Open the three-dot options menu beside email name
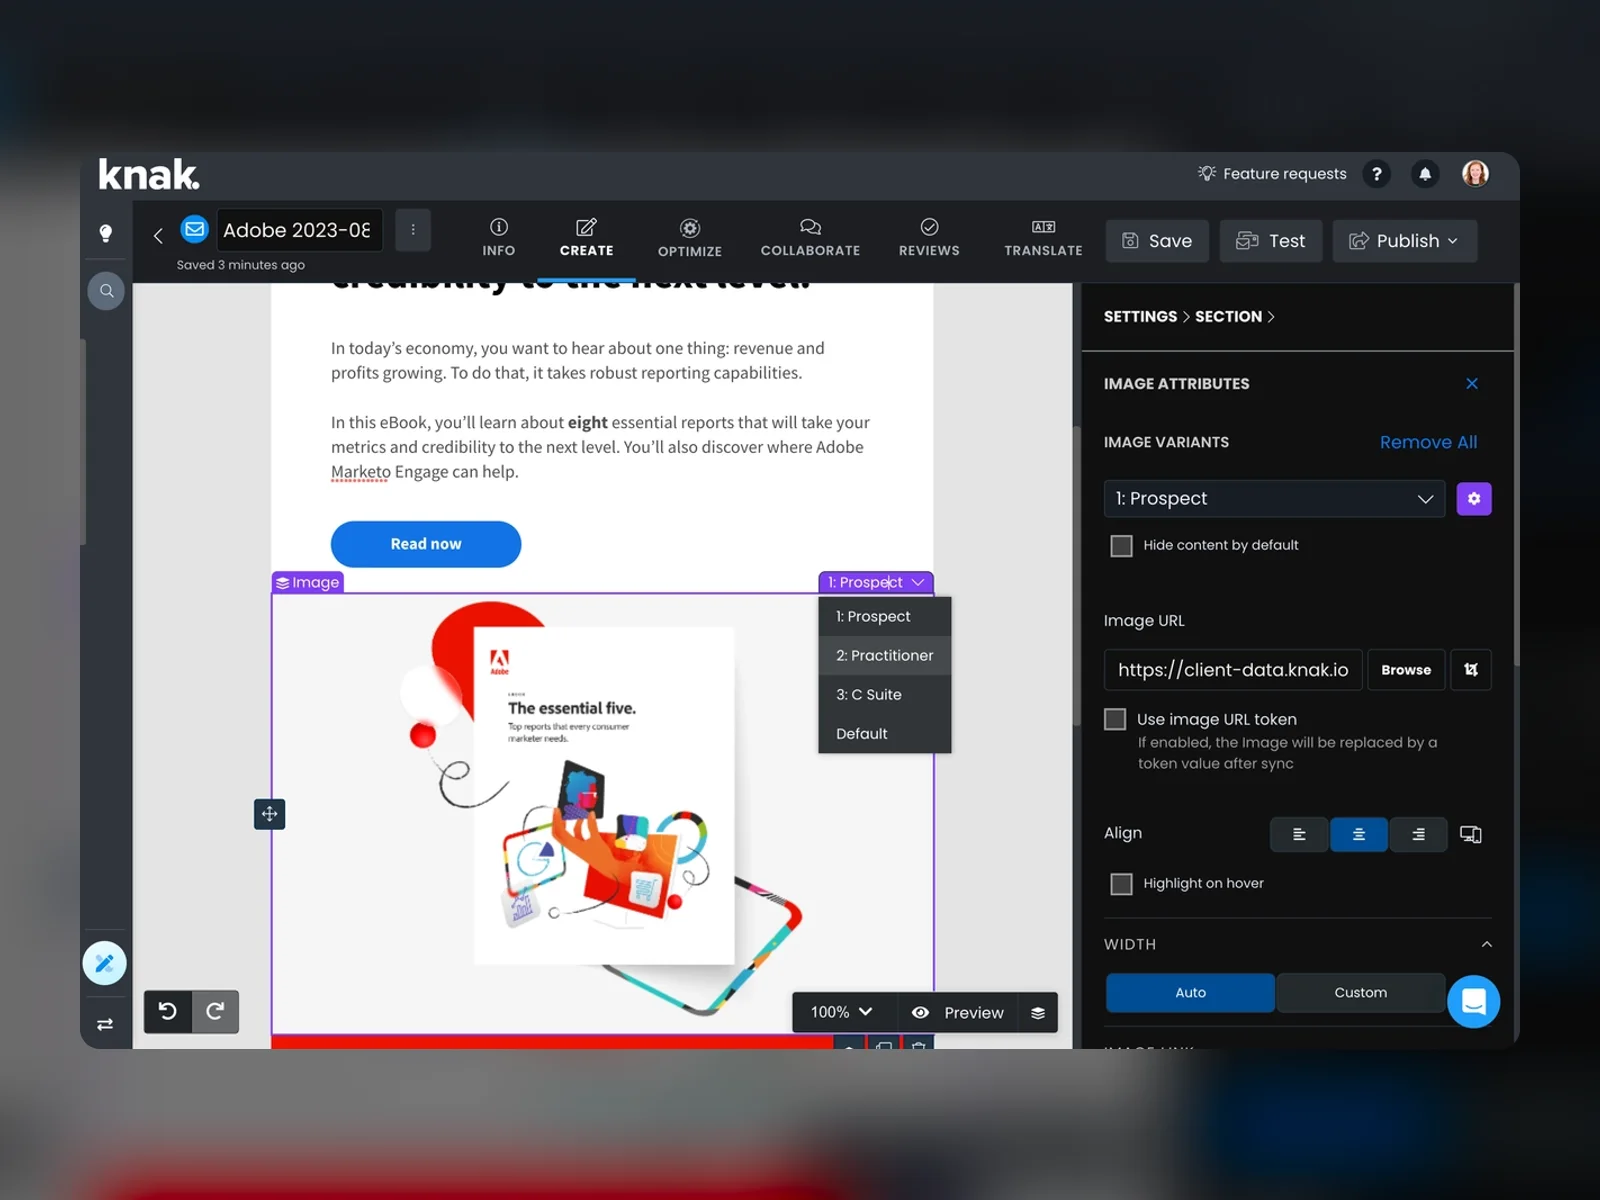 pyautogui.click(x=413, y=230)
